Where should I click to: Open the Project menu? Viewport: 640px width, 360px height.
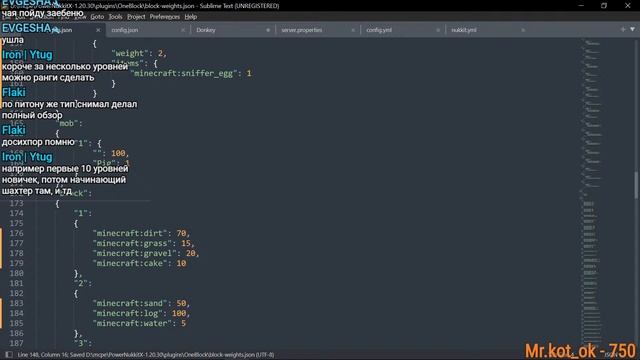point(136,17)
